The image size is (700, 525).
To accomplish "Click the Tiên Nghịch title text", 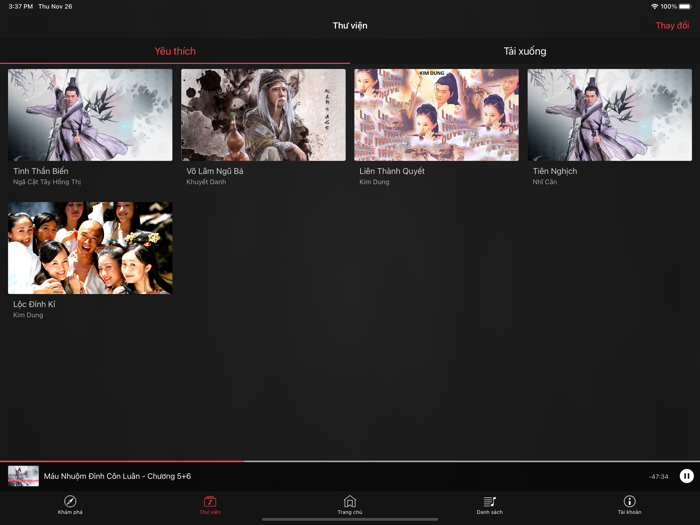I will [555, 171].
